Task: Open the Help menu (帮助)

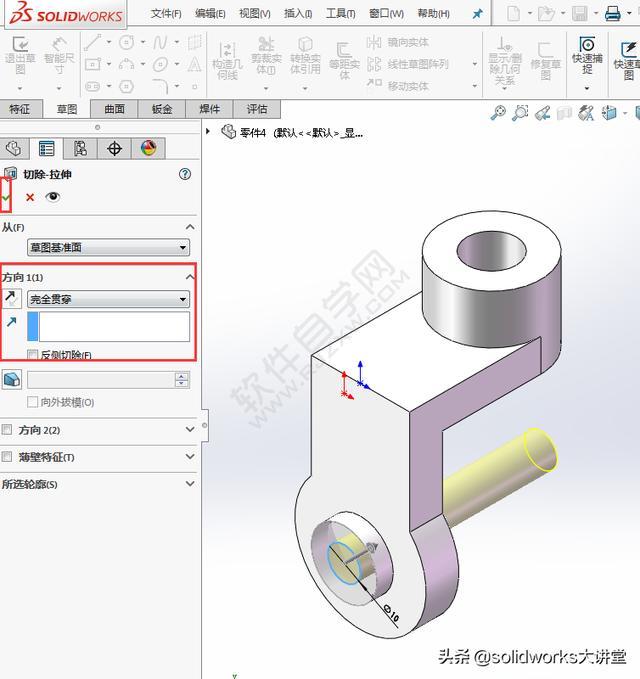Action: click(433, 13)
